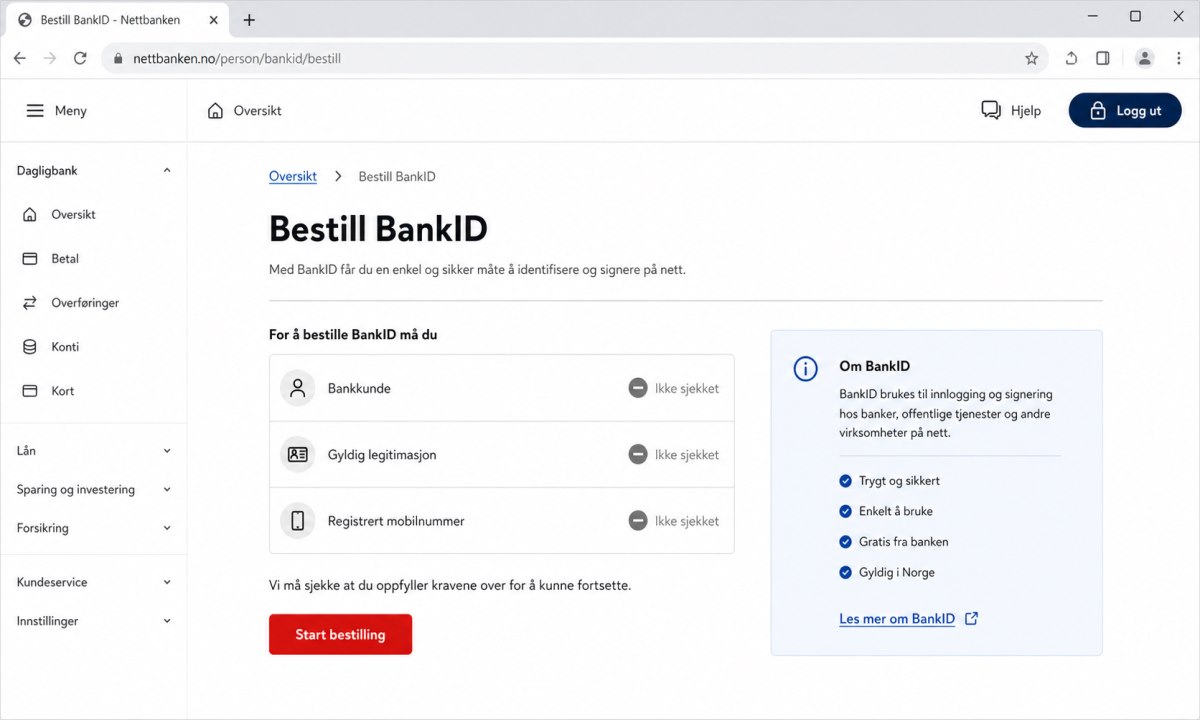Go back with the browser back arrow
This screenshot has height=720, width=1200.
coord(20,59)
